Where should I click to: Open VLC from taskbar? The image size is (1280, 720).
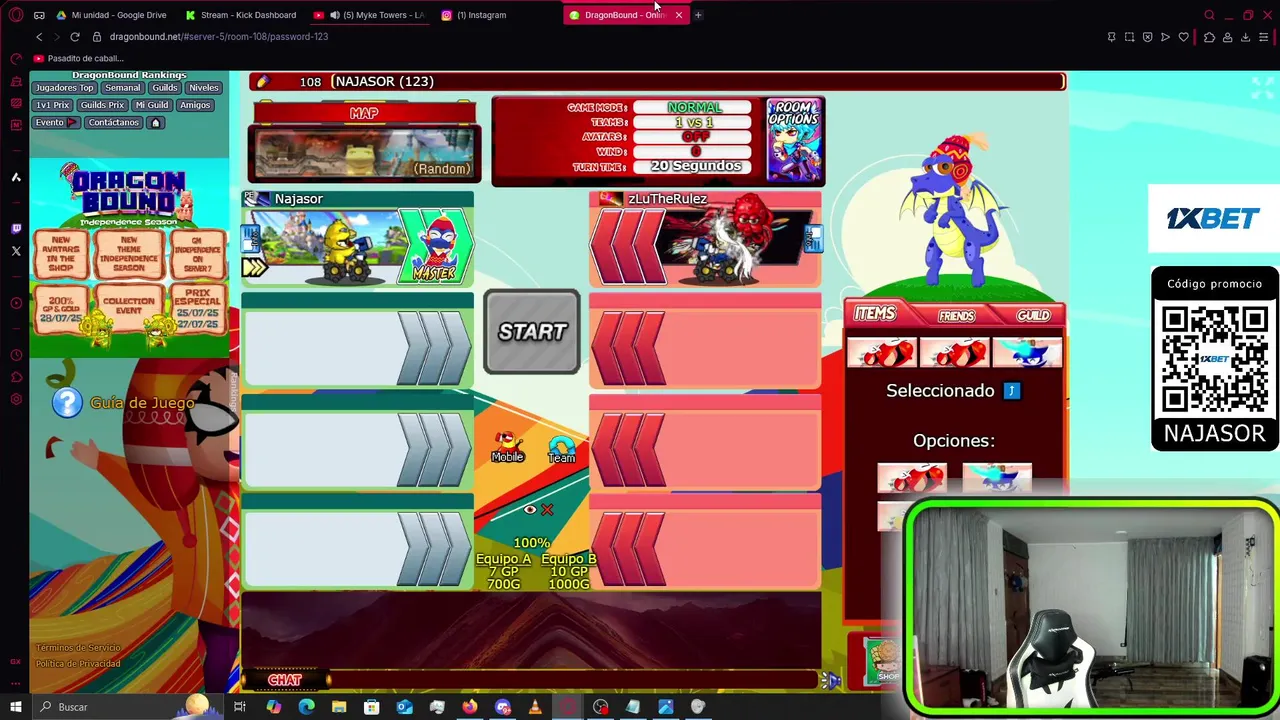534,707
